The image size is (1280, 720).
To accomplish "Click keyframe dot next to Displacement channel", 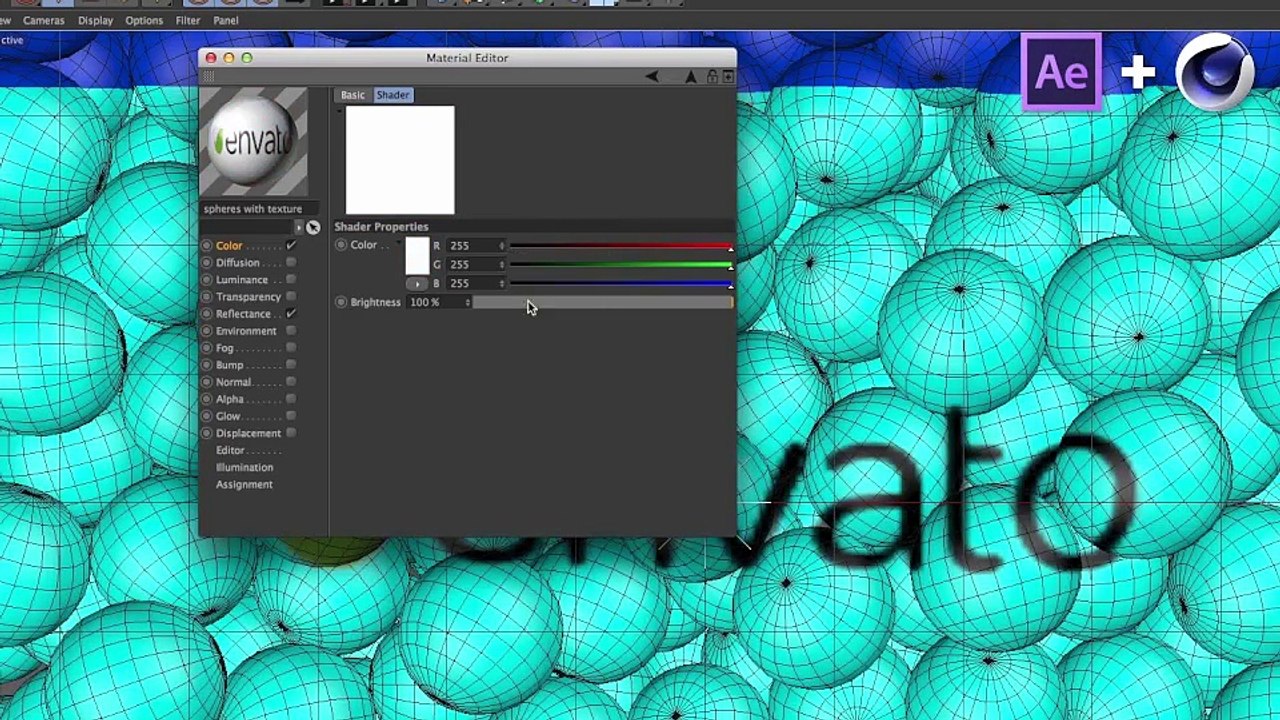I will 207,433.
